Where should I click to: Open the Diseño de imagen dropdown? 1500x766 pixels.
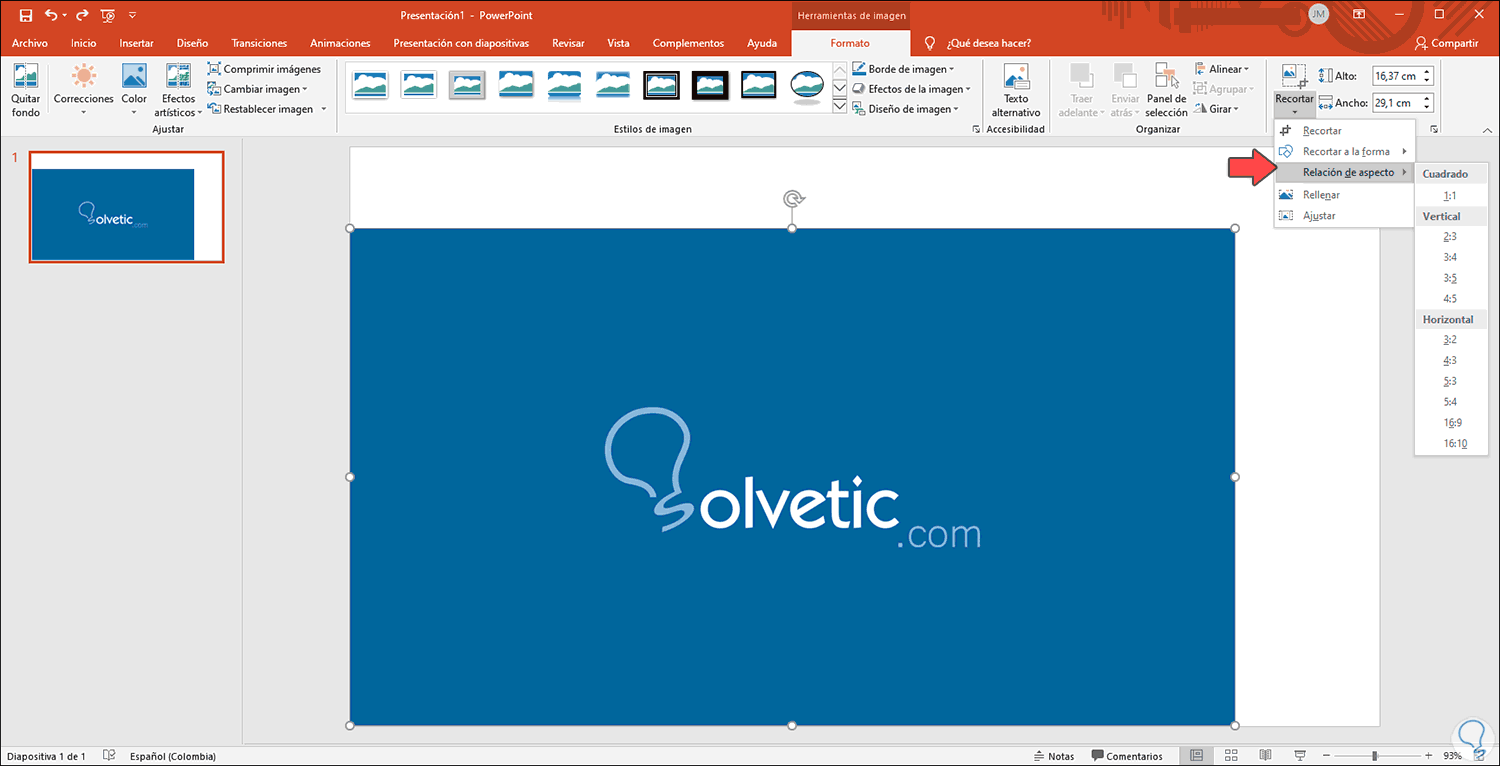tap(905, 109)
